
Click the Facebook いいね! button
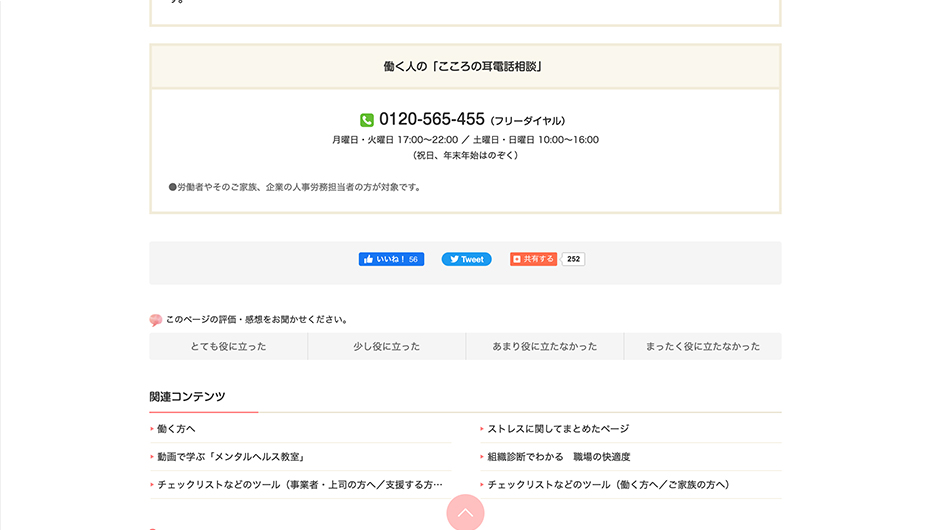[391, 259]
